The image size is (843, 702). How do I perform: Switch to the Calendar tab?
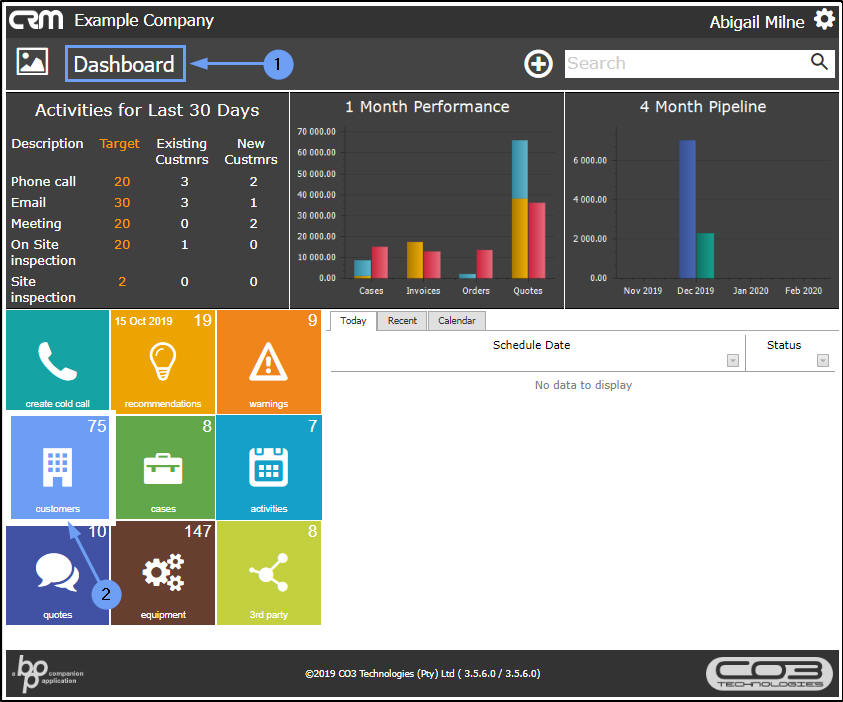456,321
